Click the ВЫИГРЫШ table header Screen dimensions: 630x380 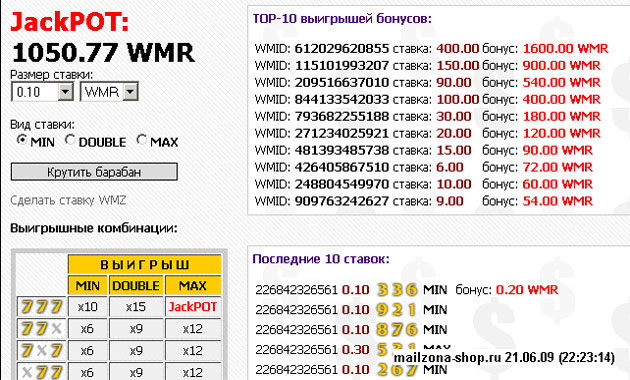point(145,265)
